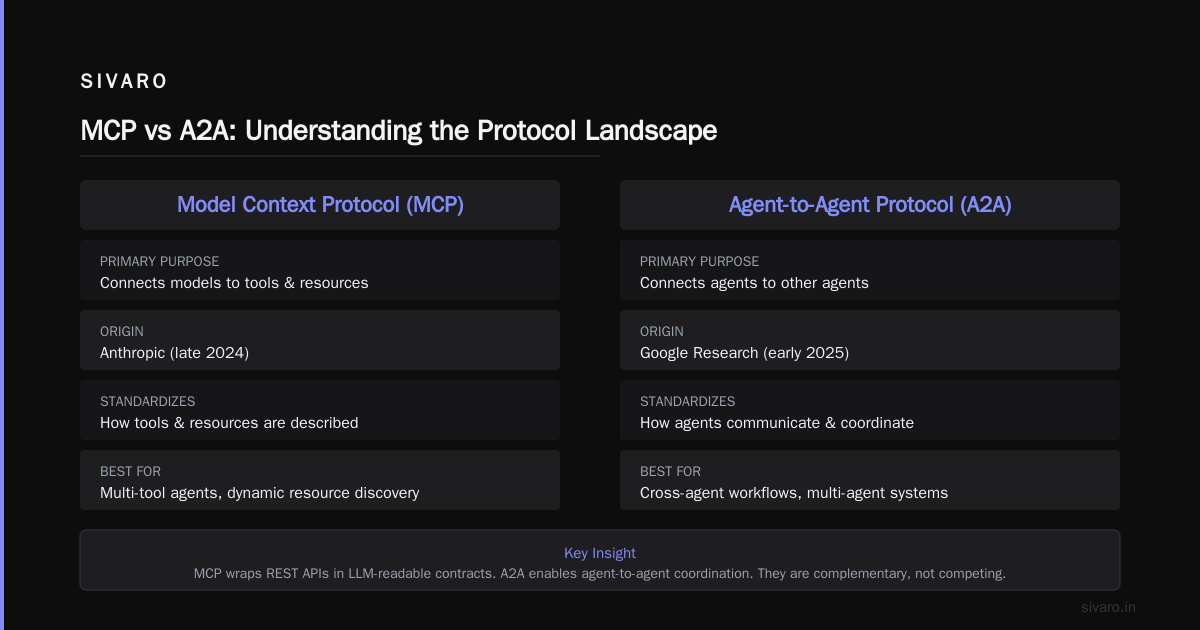The width and height of the screenshot is (1200, 630).
Task: Open the sivaro.in footer link
Action: pyautogui.click(x=1109, y=607)
